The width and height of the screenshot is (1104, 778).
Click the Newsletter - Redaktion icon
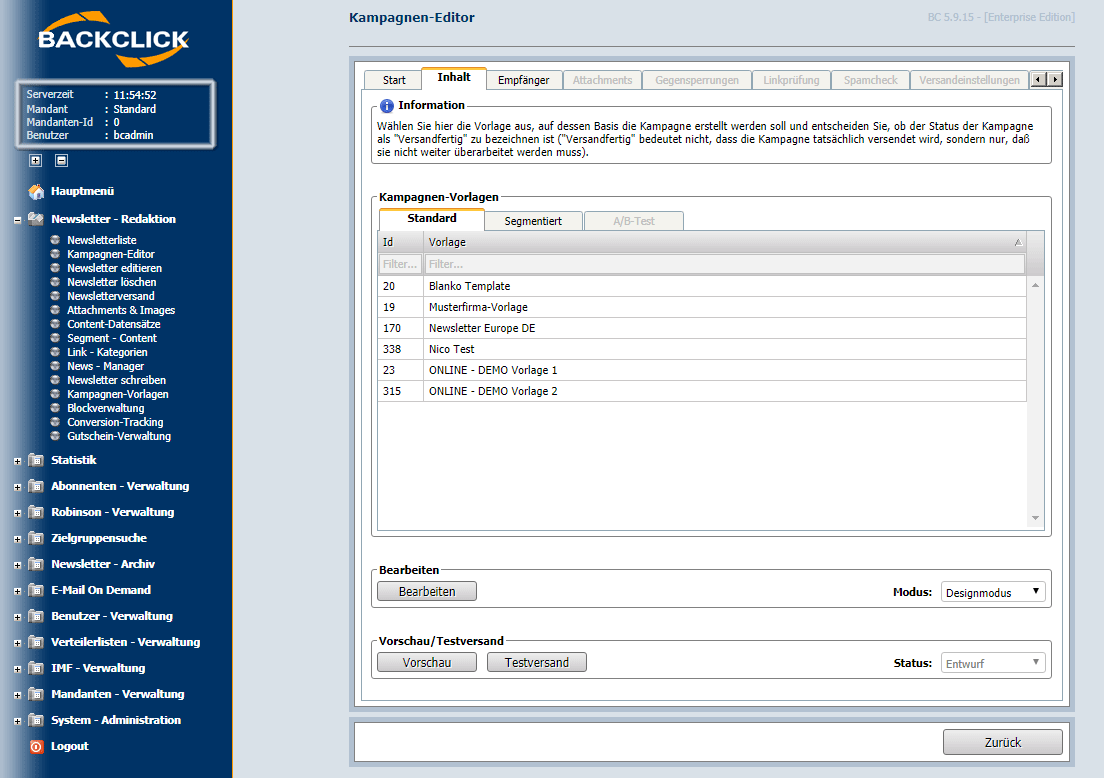click(34, 219)
